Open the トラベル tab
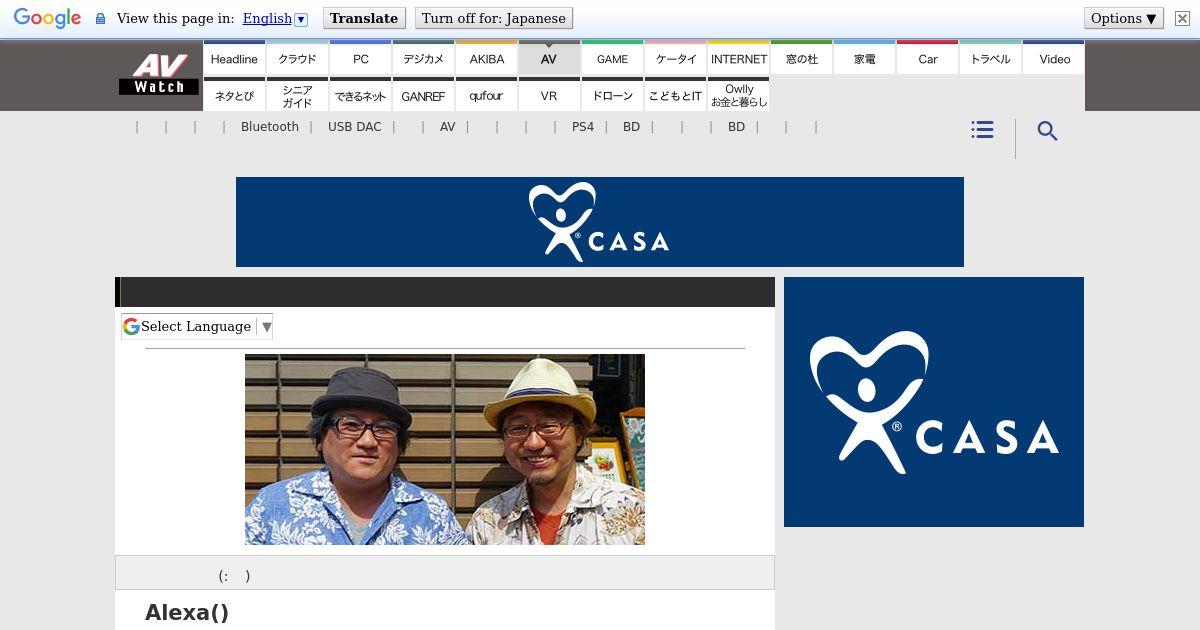The image size is (1200, 630). coord(990,58)
